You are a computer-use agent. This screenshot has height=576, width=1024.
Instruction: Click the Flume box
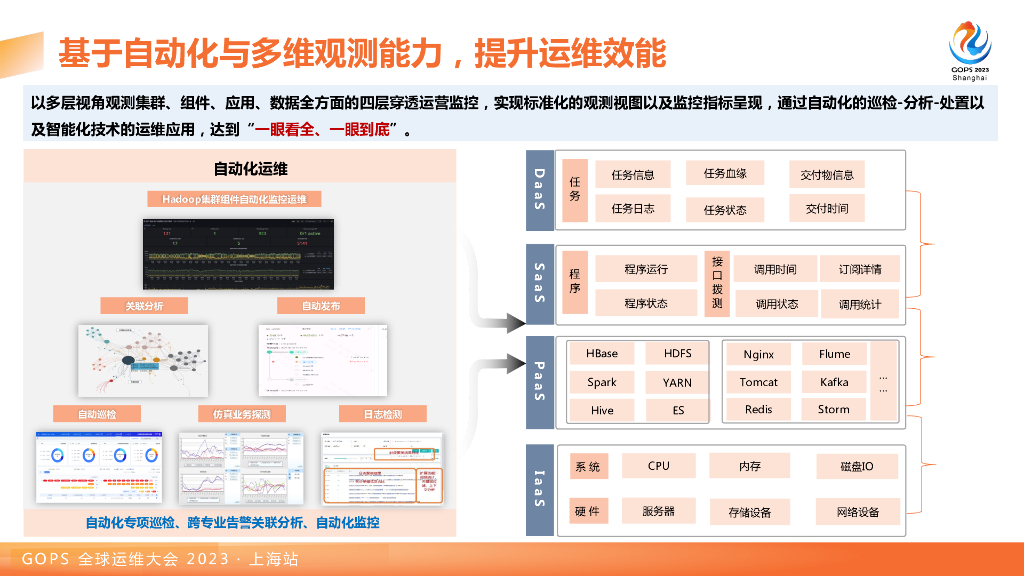pos(834,354)
